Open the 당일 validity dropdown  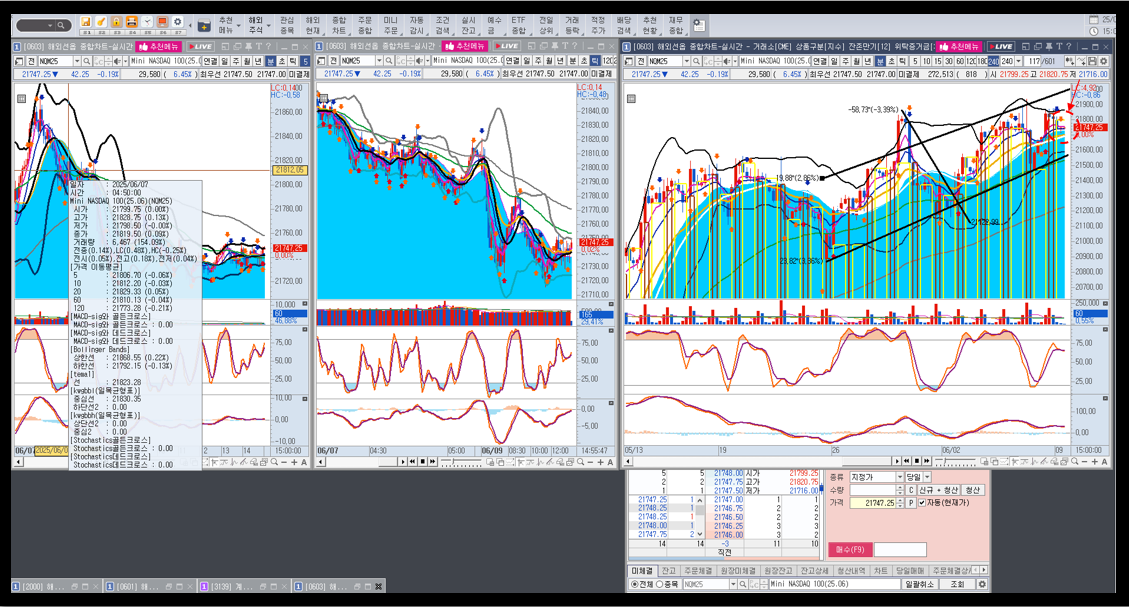click(x=927, y=477)
